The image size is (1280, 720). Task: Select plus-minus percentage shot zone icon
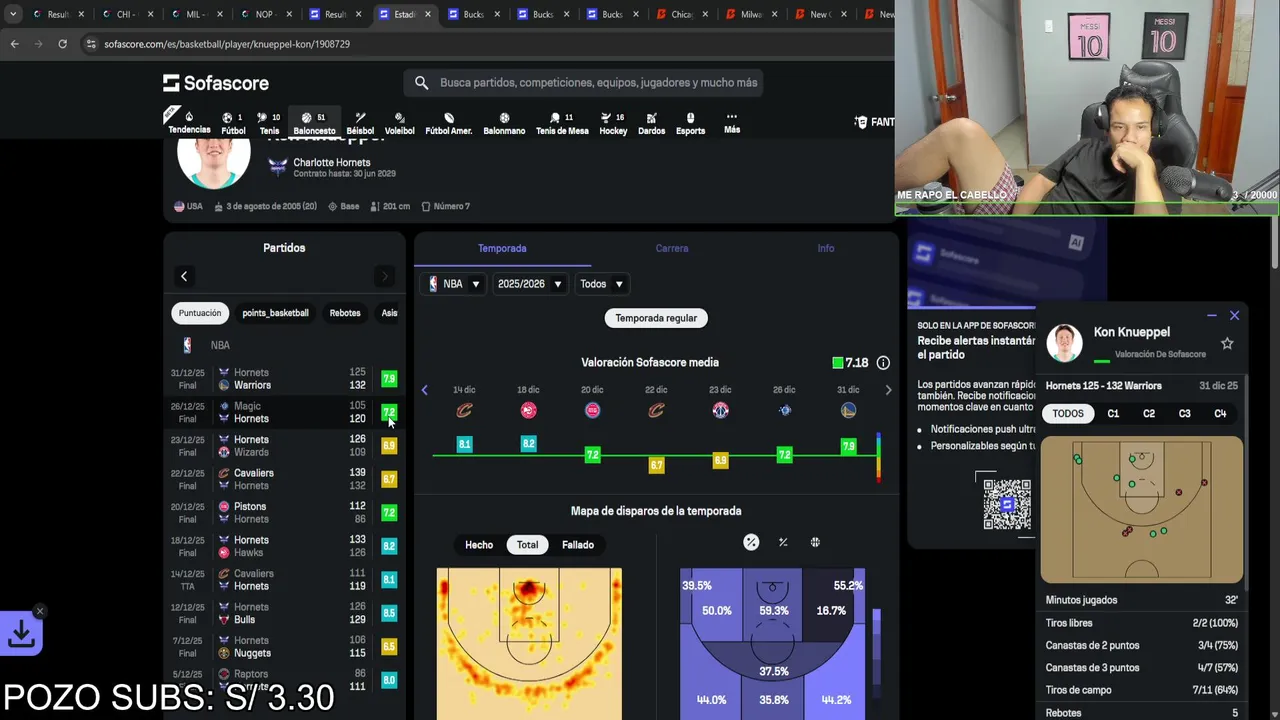point(783,542)
